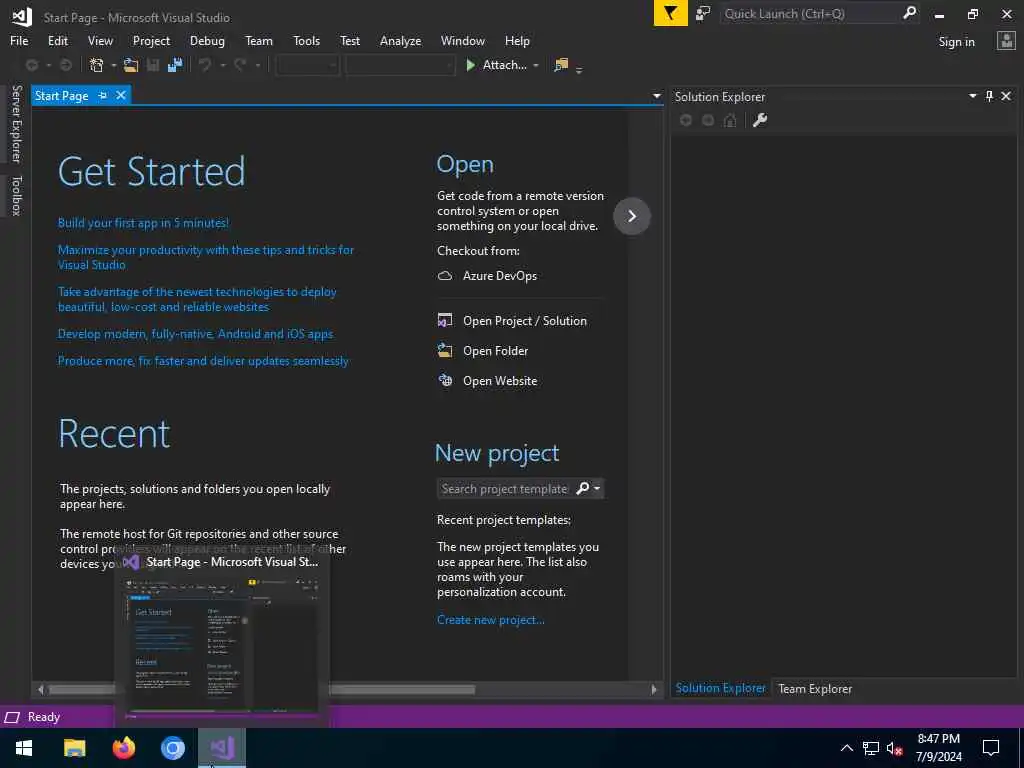
Task: Click Build your first app in 5 minutes link
Action: tap(143, 223)
